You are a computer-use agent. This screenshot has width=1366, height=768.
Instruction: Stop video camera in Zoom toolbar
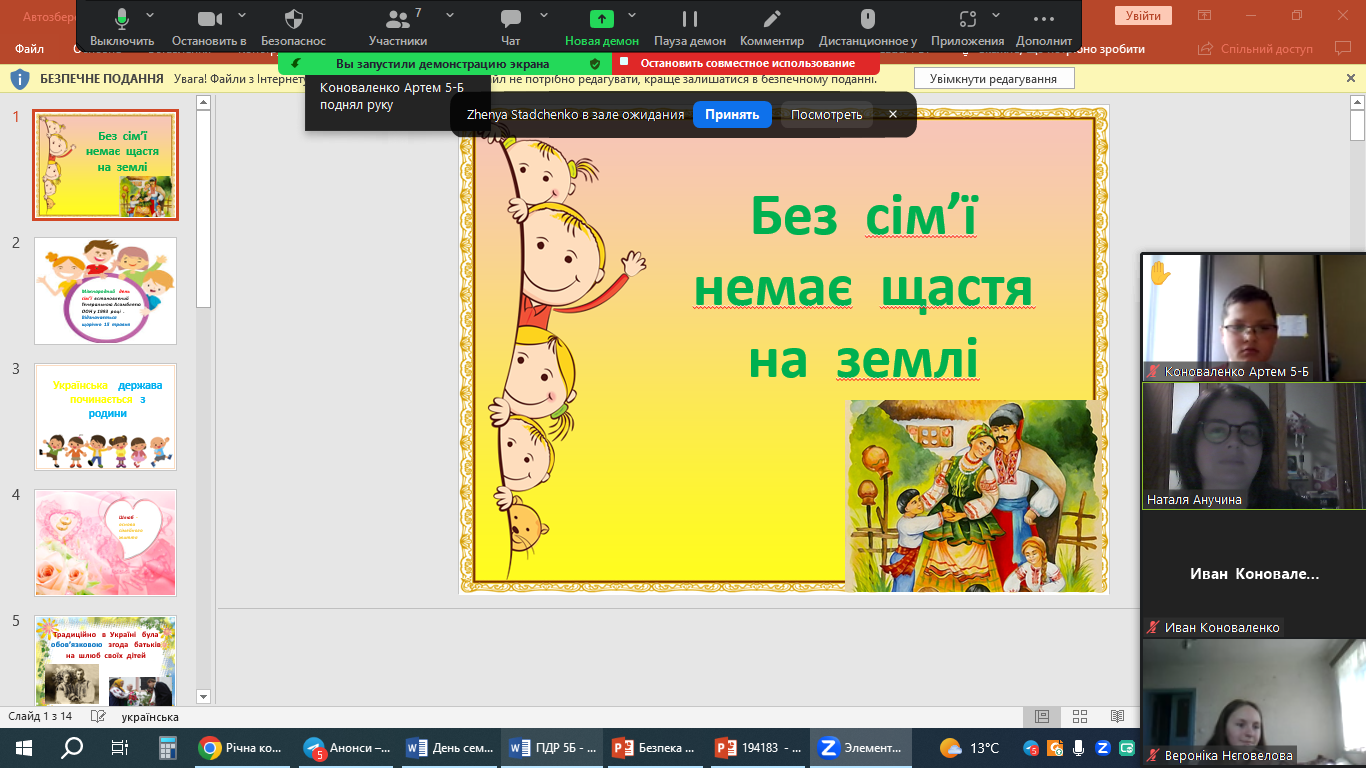point(209,27)
